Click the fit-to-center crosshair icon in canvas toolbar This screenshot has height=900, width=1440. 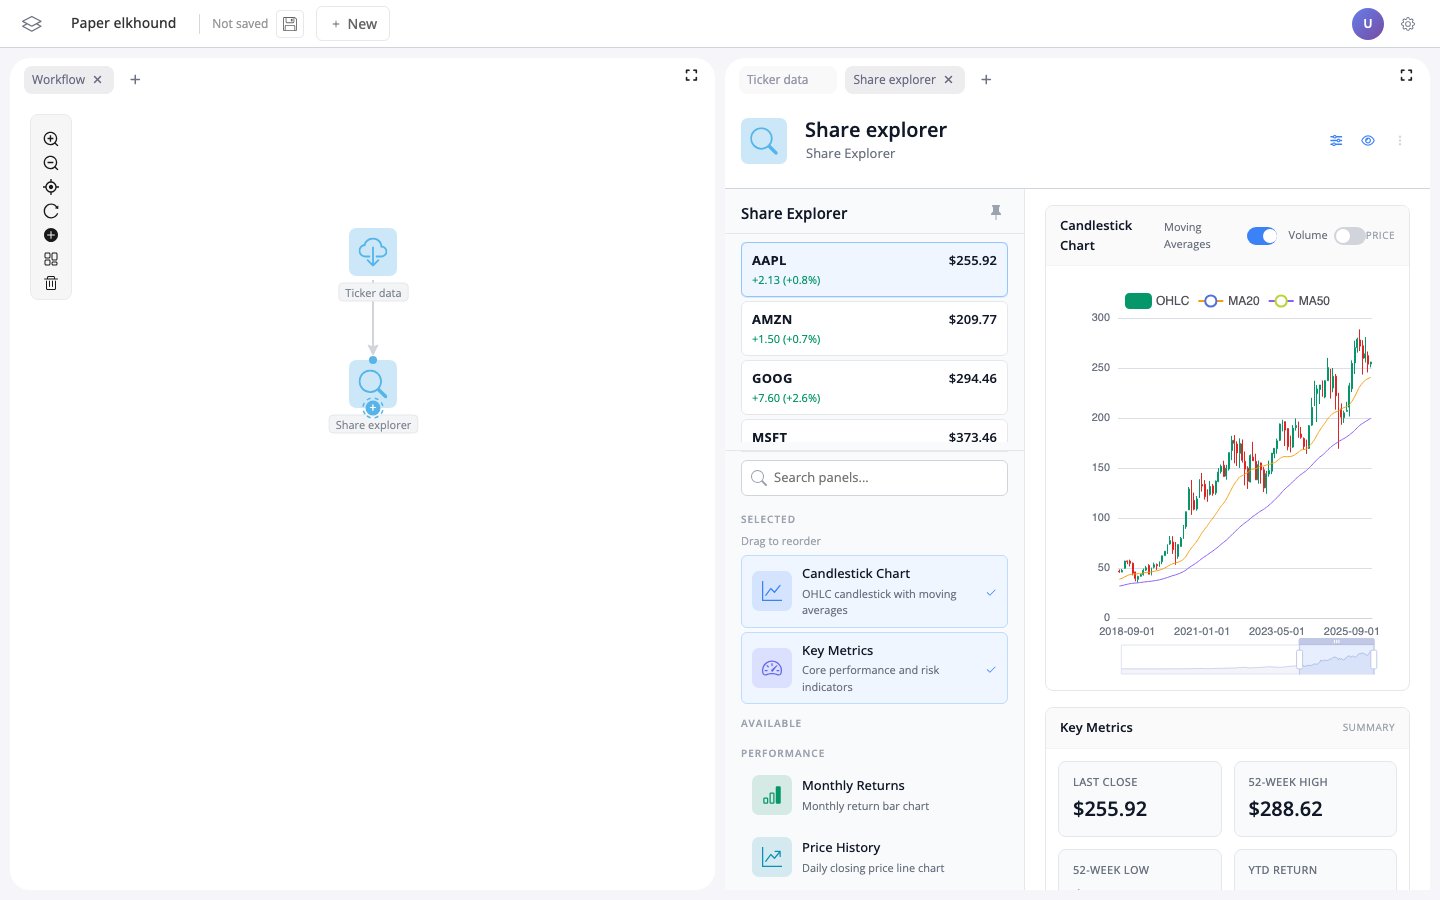click(51, 187)
